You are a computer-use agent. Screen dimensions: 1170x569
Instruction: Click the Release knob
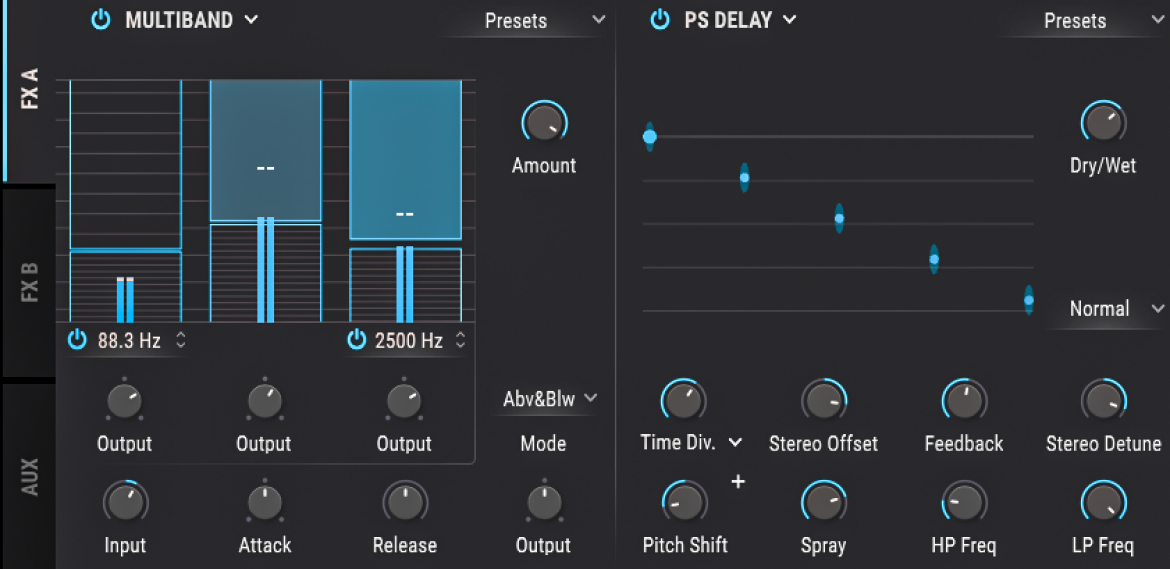404,502
